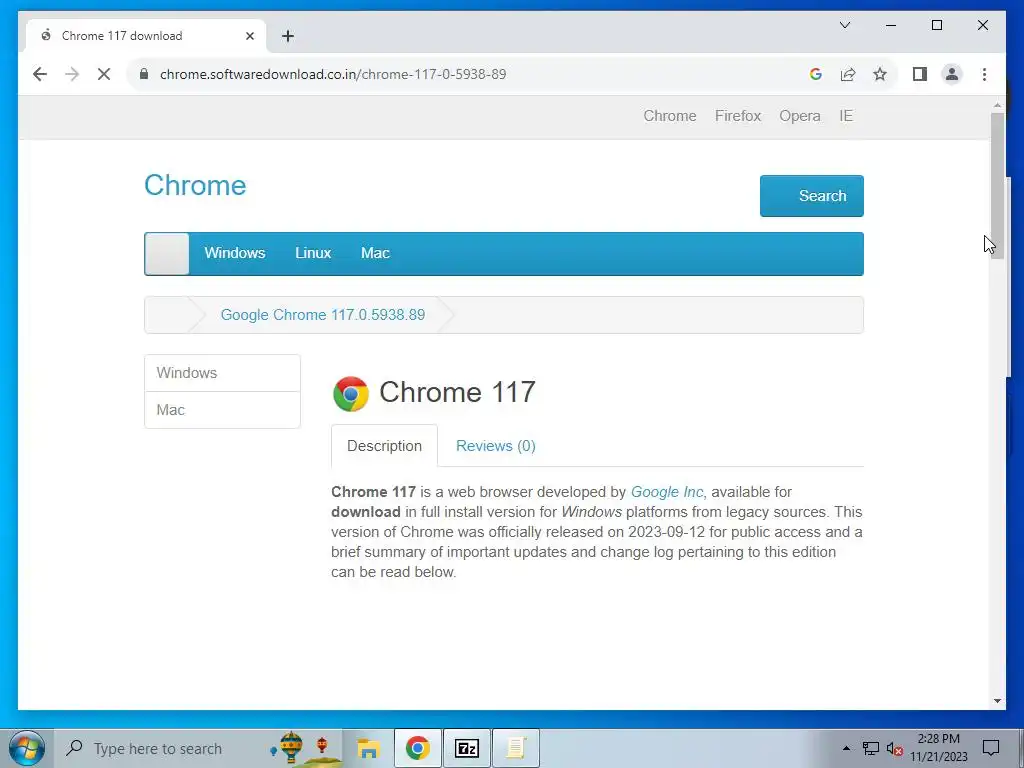1024x768 pixels.
Task: Go back to the previous page
Action: [x=40, y=74]
